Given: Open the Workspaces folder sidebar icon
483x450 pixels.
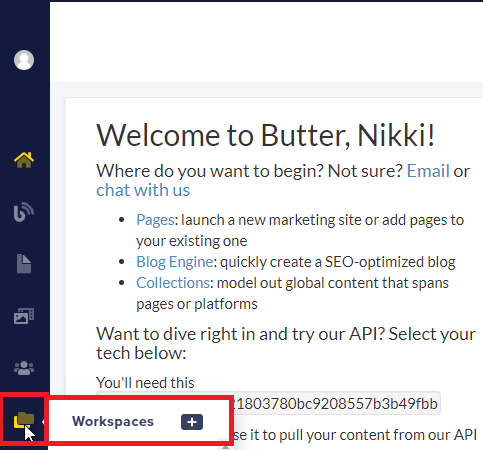Looking at the screenshot, I should click(24, 420).
